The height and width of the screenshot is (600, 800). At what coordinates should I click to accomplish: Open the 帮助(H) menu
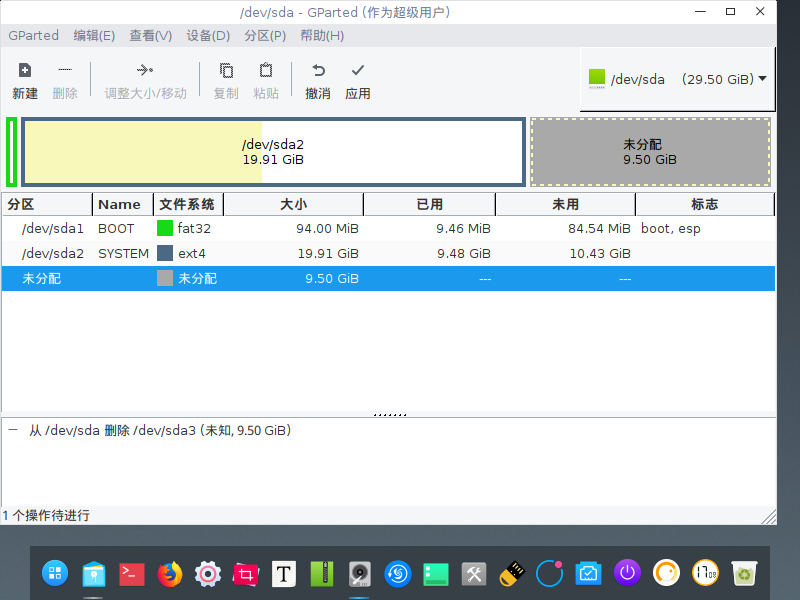click(322, 35)
